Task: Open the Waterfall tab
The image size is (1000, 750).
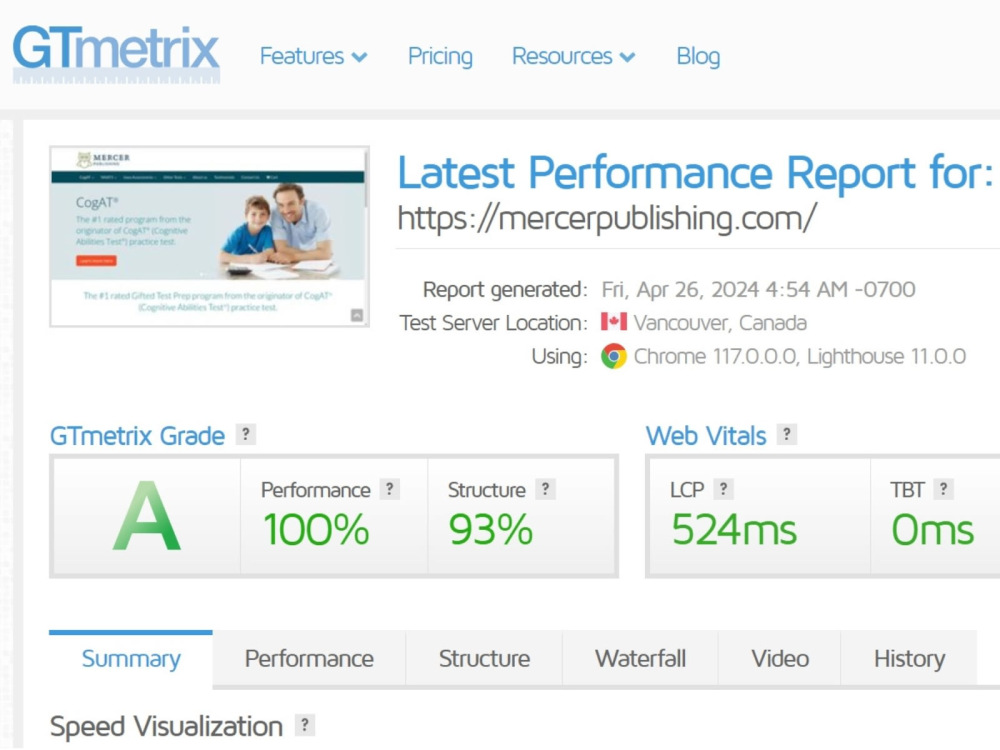Action: (640, 659)
